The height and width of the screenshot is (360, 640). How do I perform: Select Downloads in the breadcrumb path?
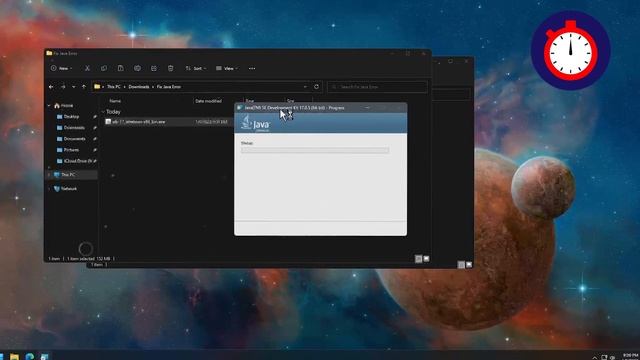139,87
